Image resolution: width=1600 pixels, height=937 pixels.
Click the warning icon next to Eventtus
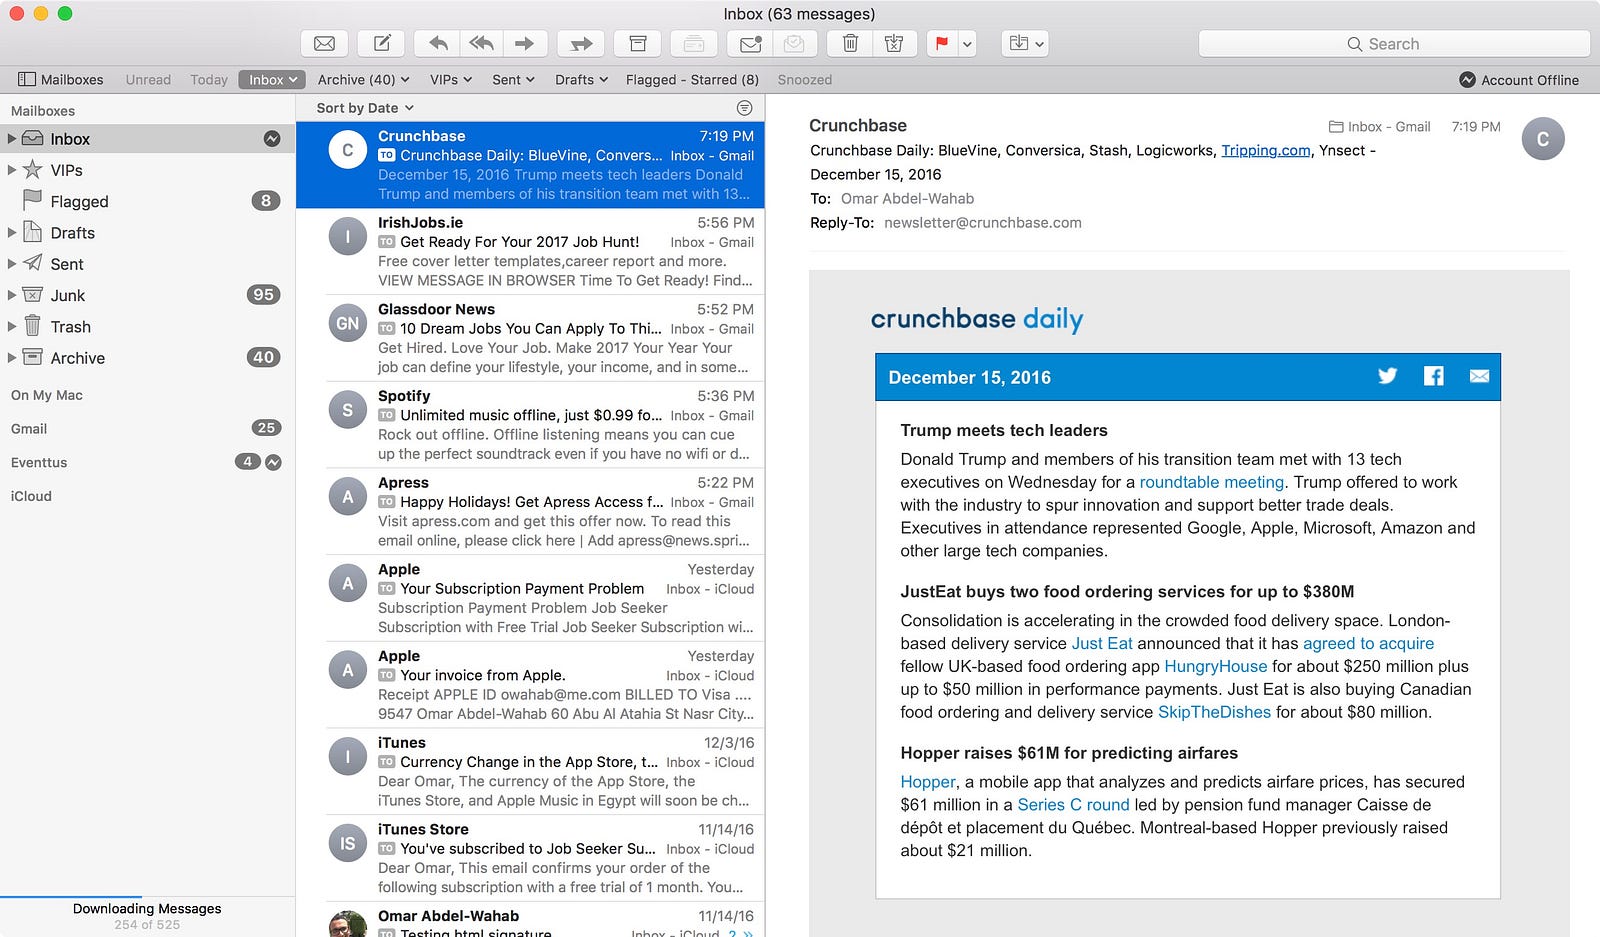[x=273, y=462]
